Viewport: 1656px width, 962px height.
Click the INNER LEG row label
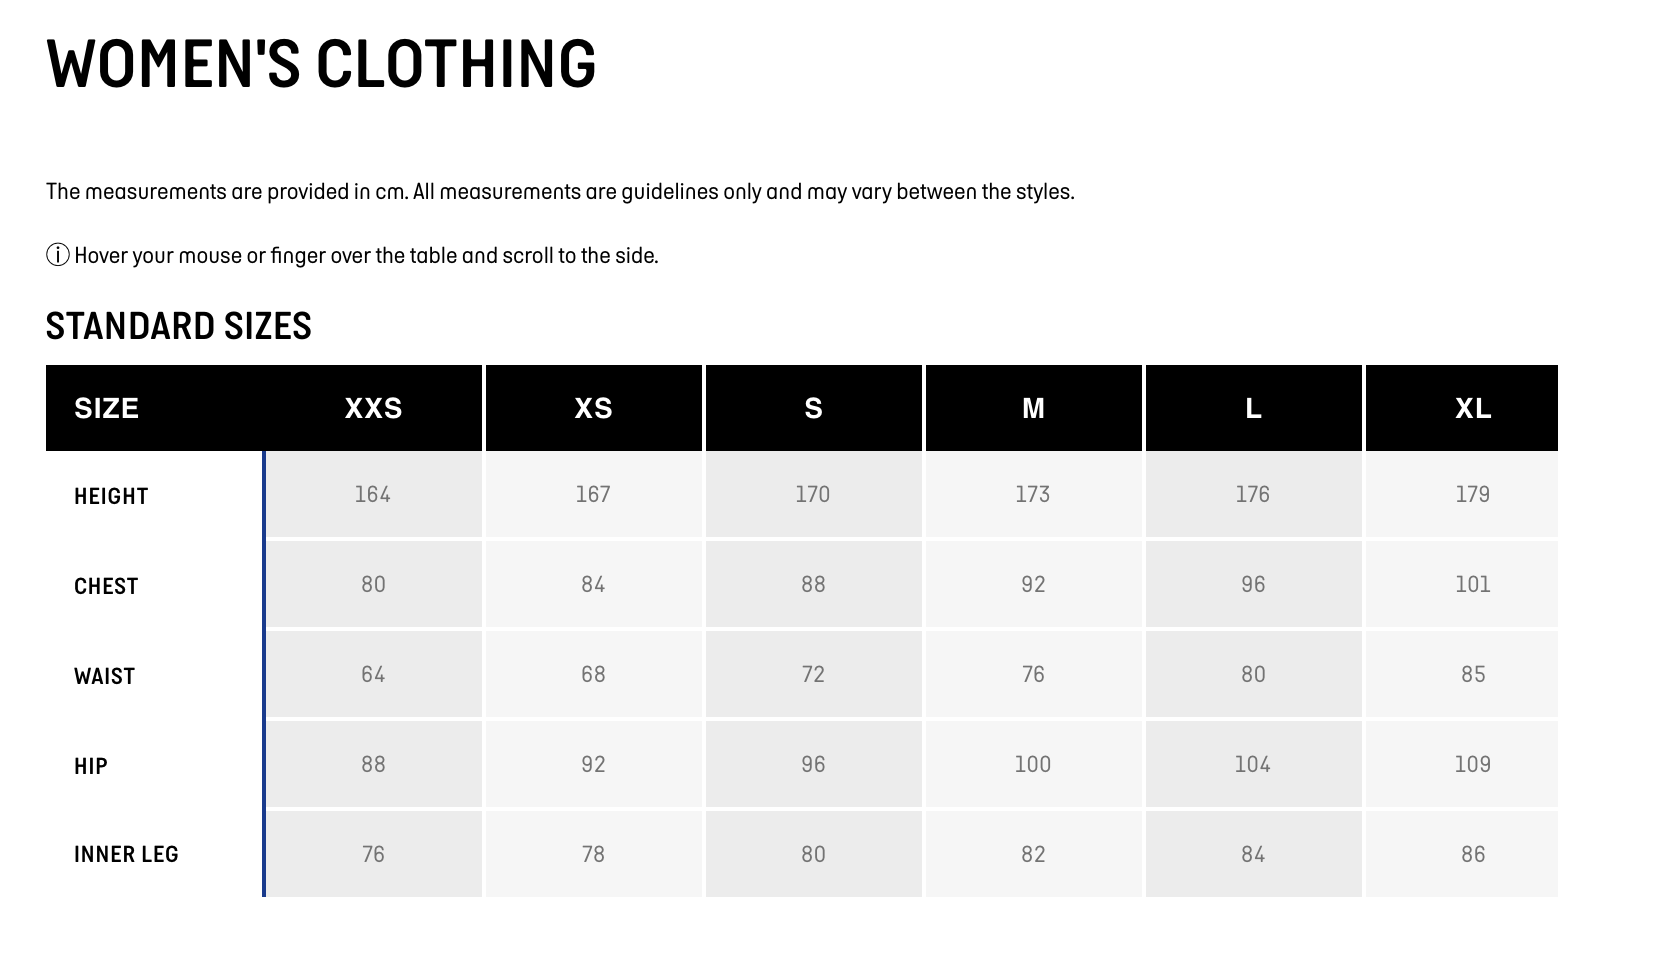click(126, 854)
